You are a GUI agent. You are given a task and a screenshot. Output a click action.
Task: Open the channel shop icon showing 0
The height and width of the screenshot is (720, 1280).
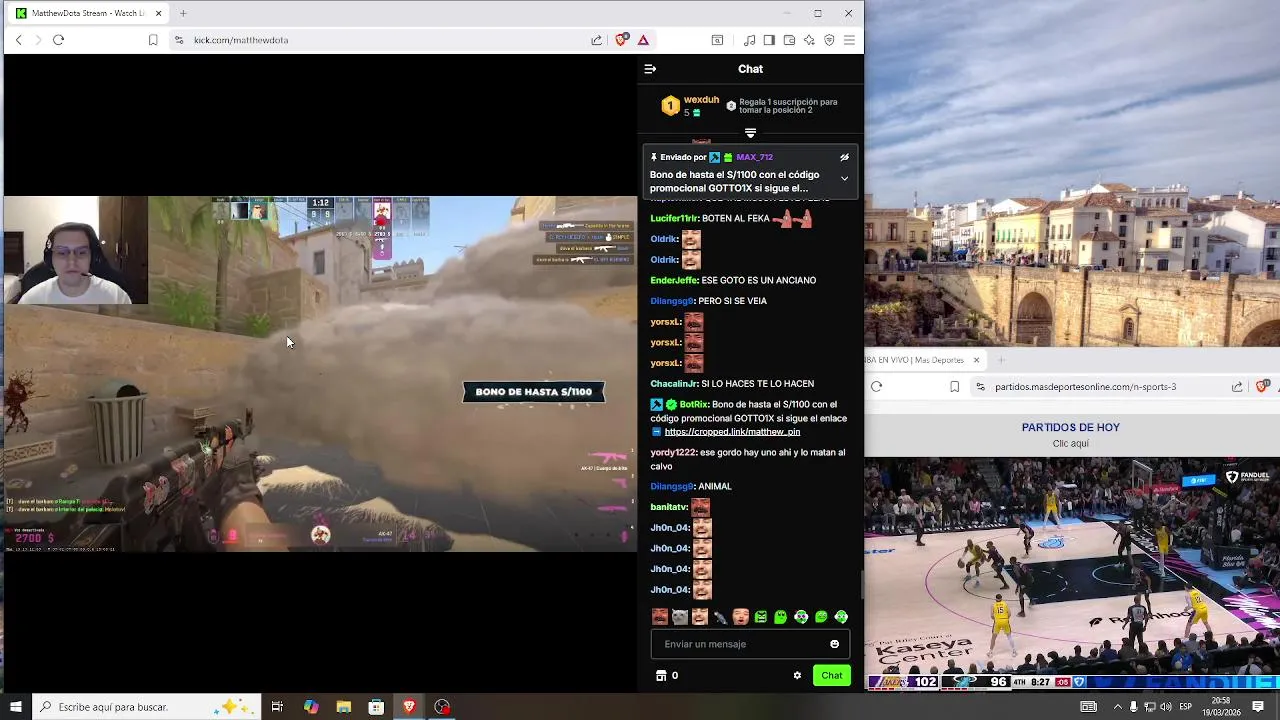coord(666,676)
